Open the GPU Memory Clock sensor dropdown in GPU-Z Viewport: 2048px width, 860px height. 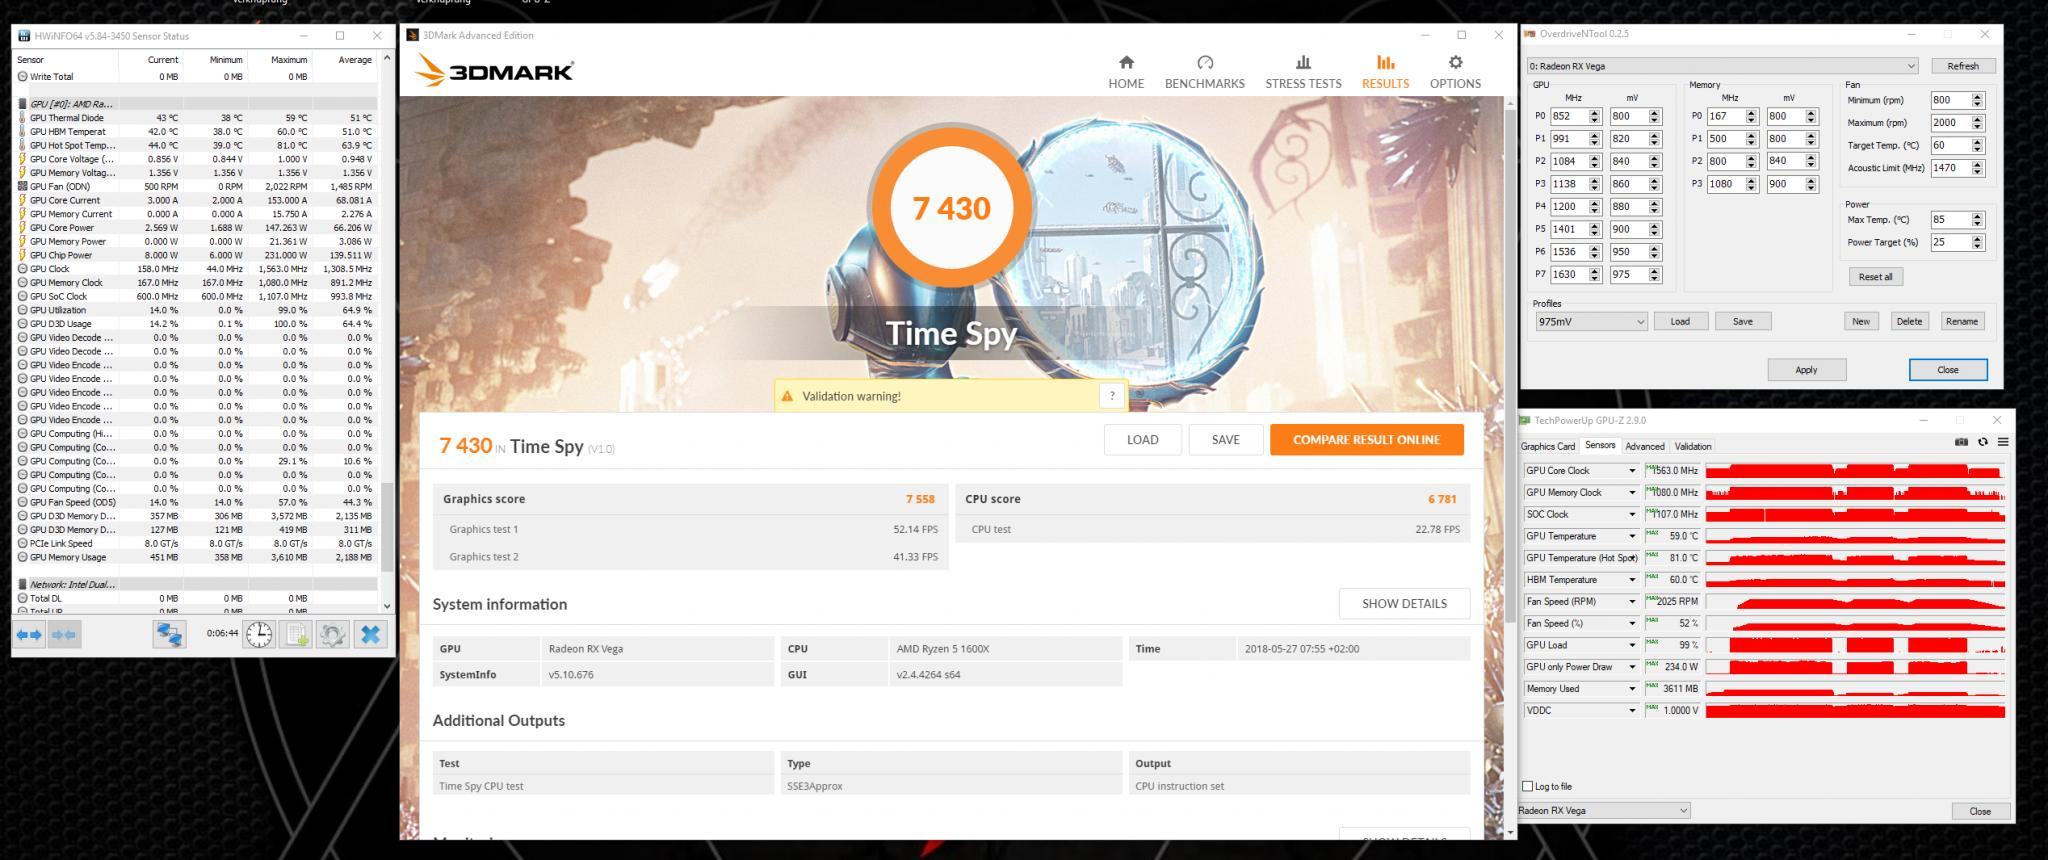tap(1633, 493)
